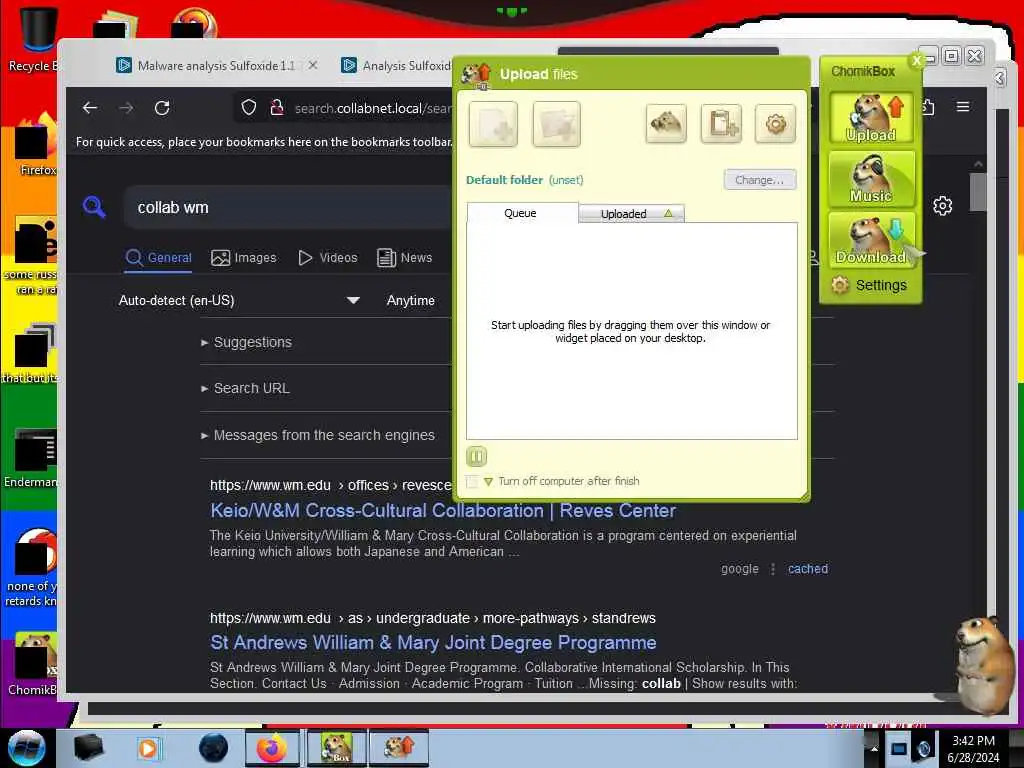1024x768 pixels.
Task: Enable Turn off computer after finish
Action: pos(472,481)
